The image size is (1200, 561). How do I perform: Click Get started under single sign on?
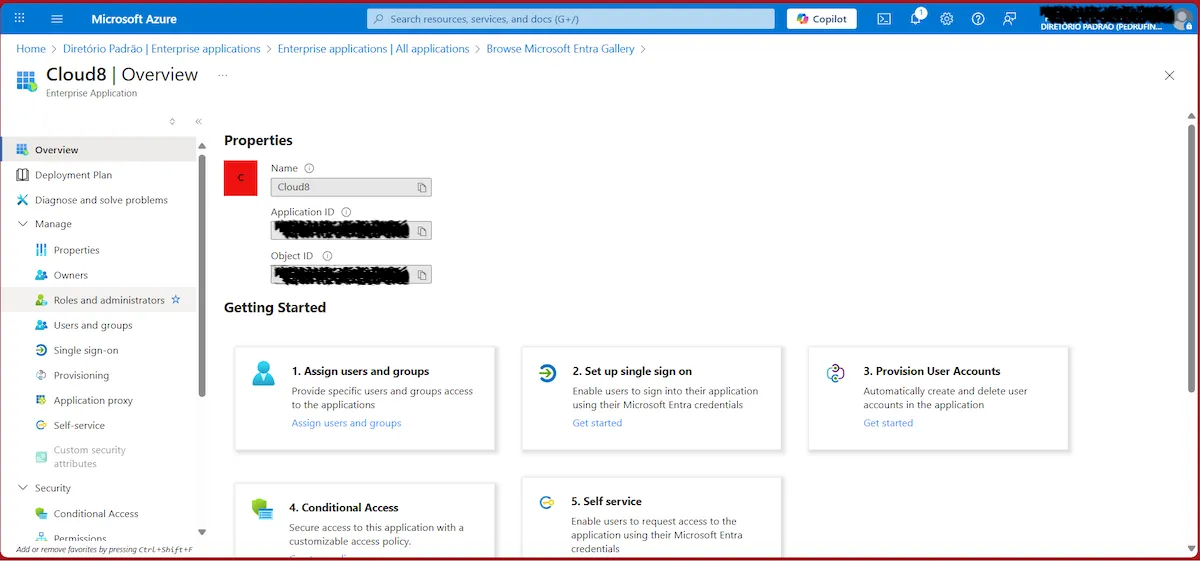(x=597, y=423)
